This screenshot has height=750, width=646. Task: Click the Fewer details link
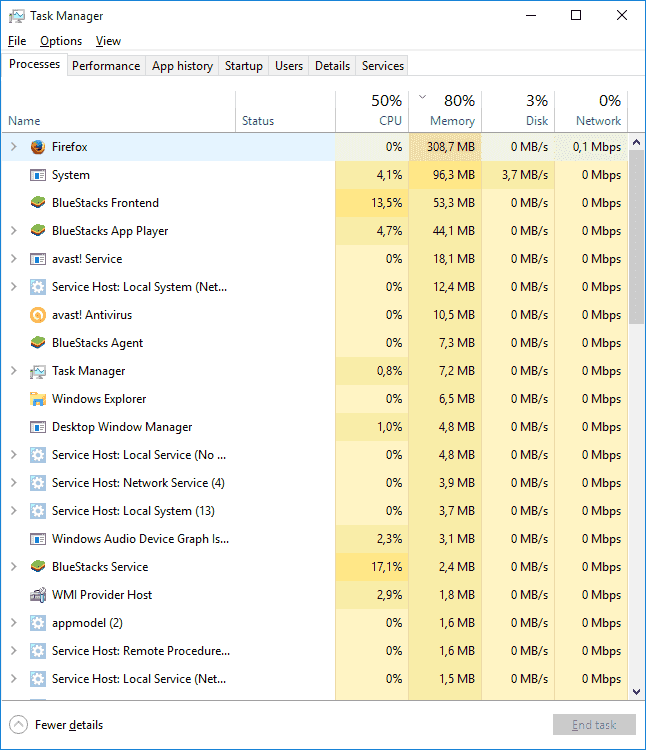point(69,725)
